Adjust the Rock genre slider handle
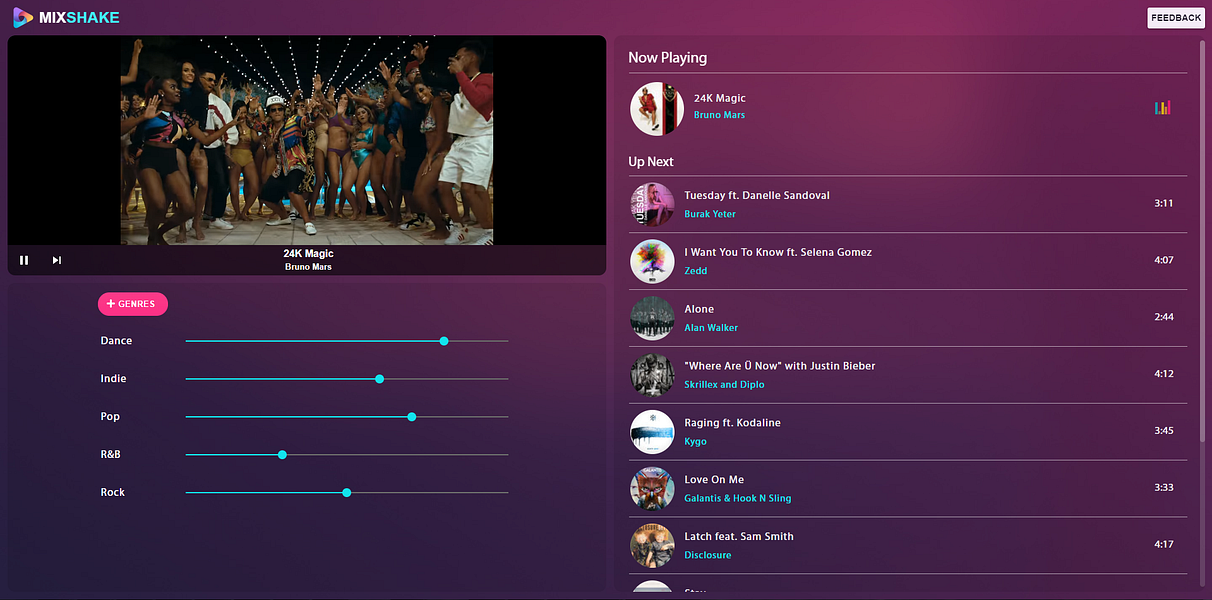Image resolution: width=1212 pixels, height=600 pixels. click(346, 493)
